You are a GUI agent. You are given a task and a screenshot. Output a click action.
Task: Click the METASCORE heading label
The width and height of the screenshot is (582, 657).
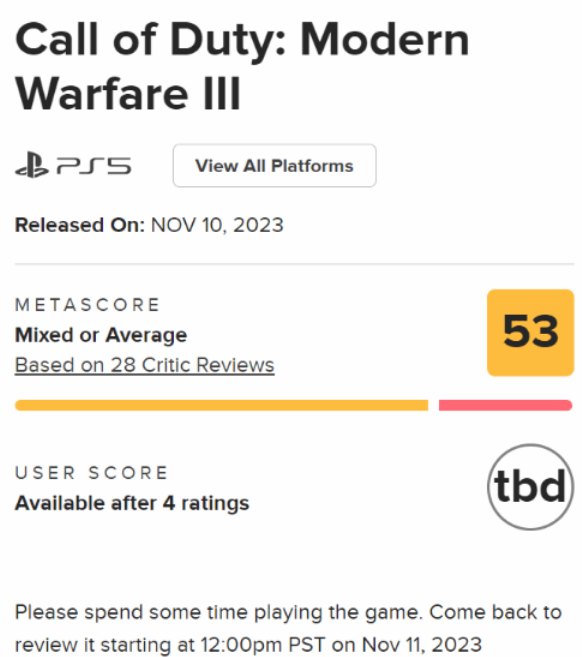click(x=88, y=305)
